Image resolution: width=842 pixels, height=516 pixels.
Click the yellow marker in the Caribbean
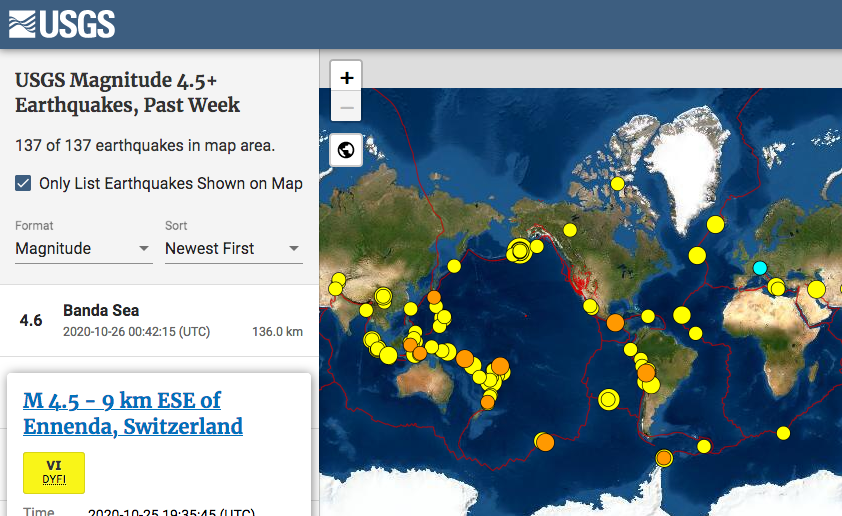coord(648,316)
